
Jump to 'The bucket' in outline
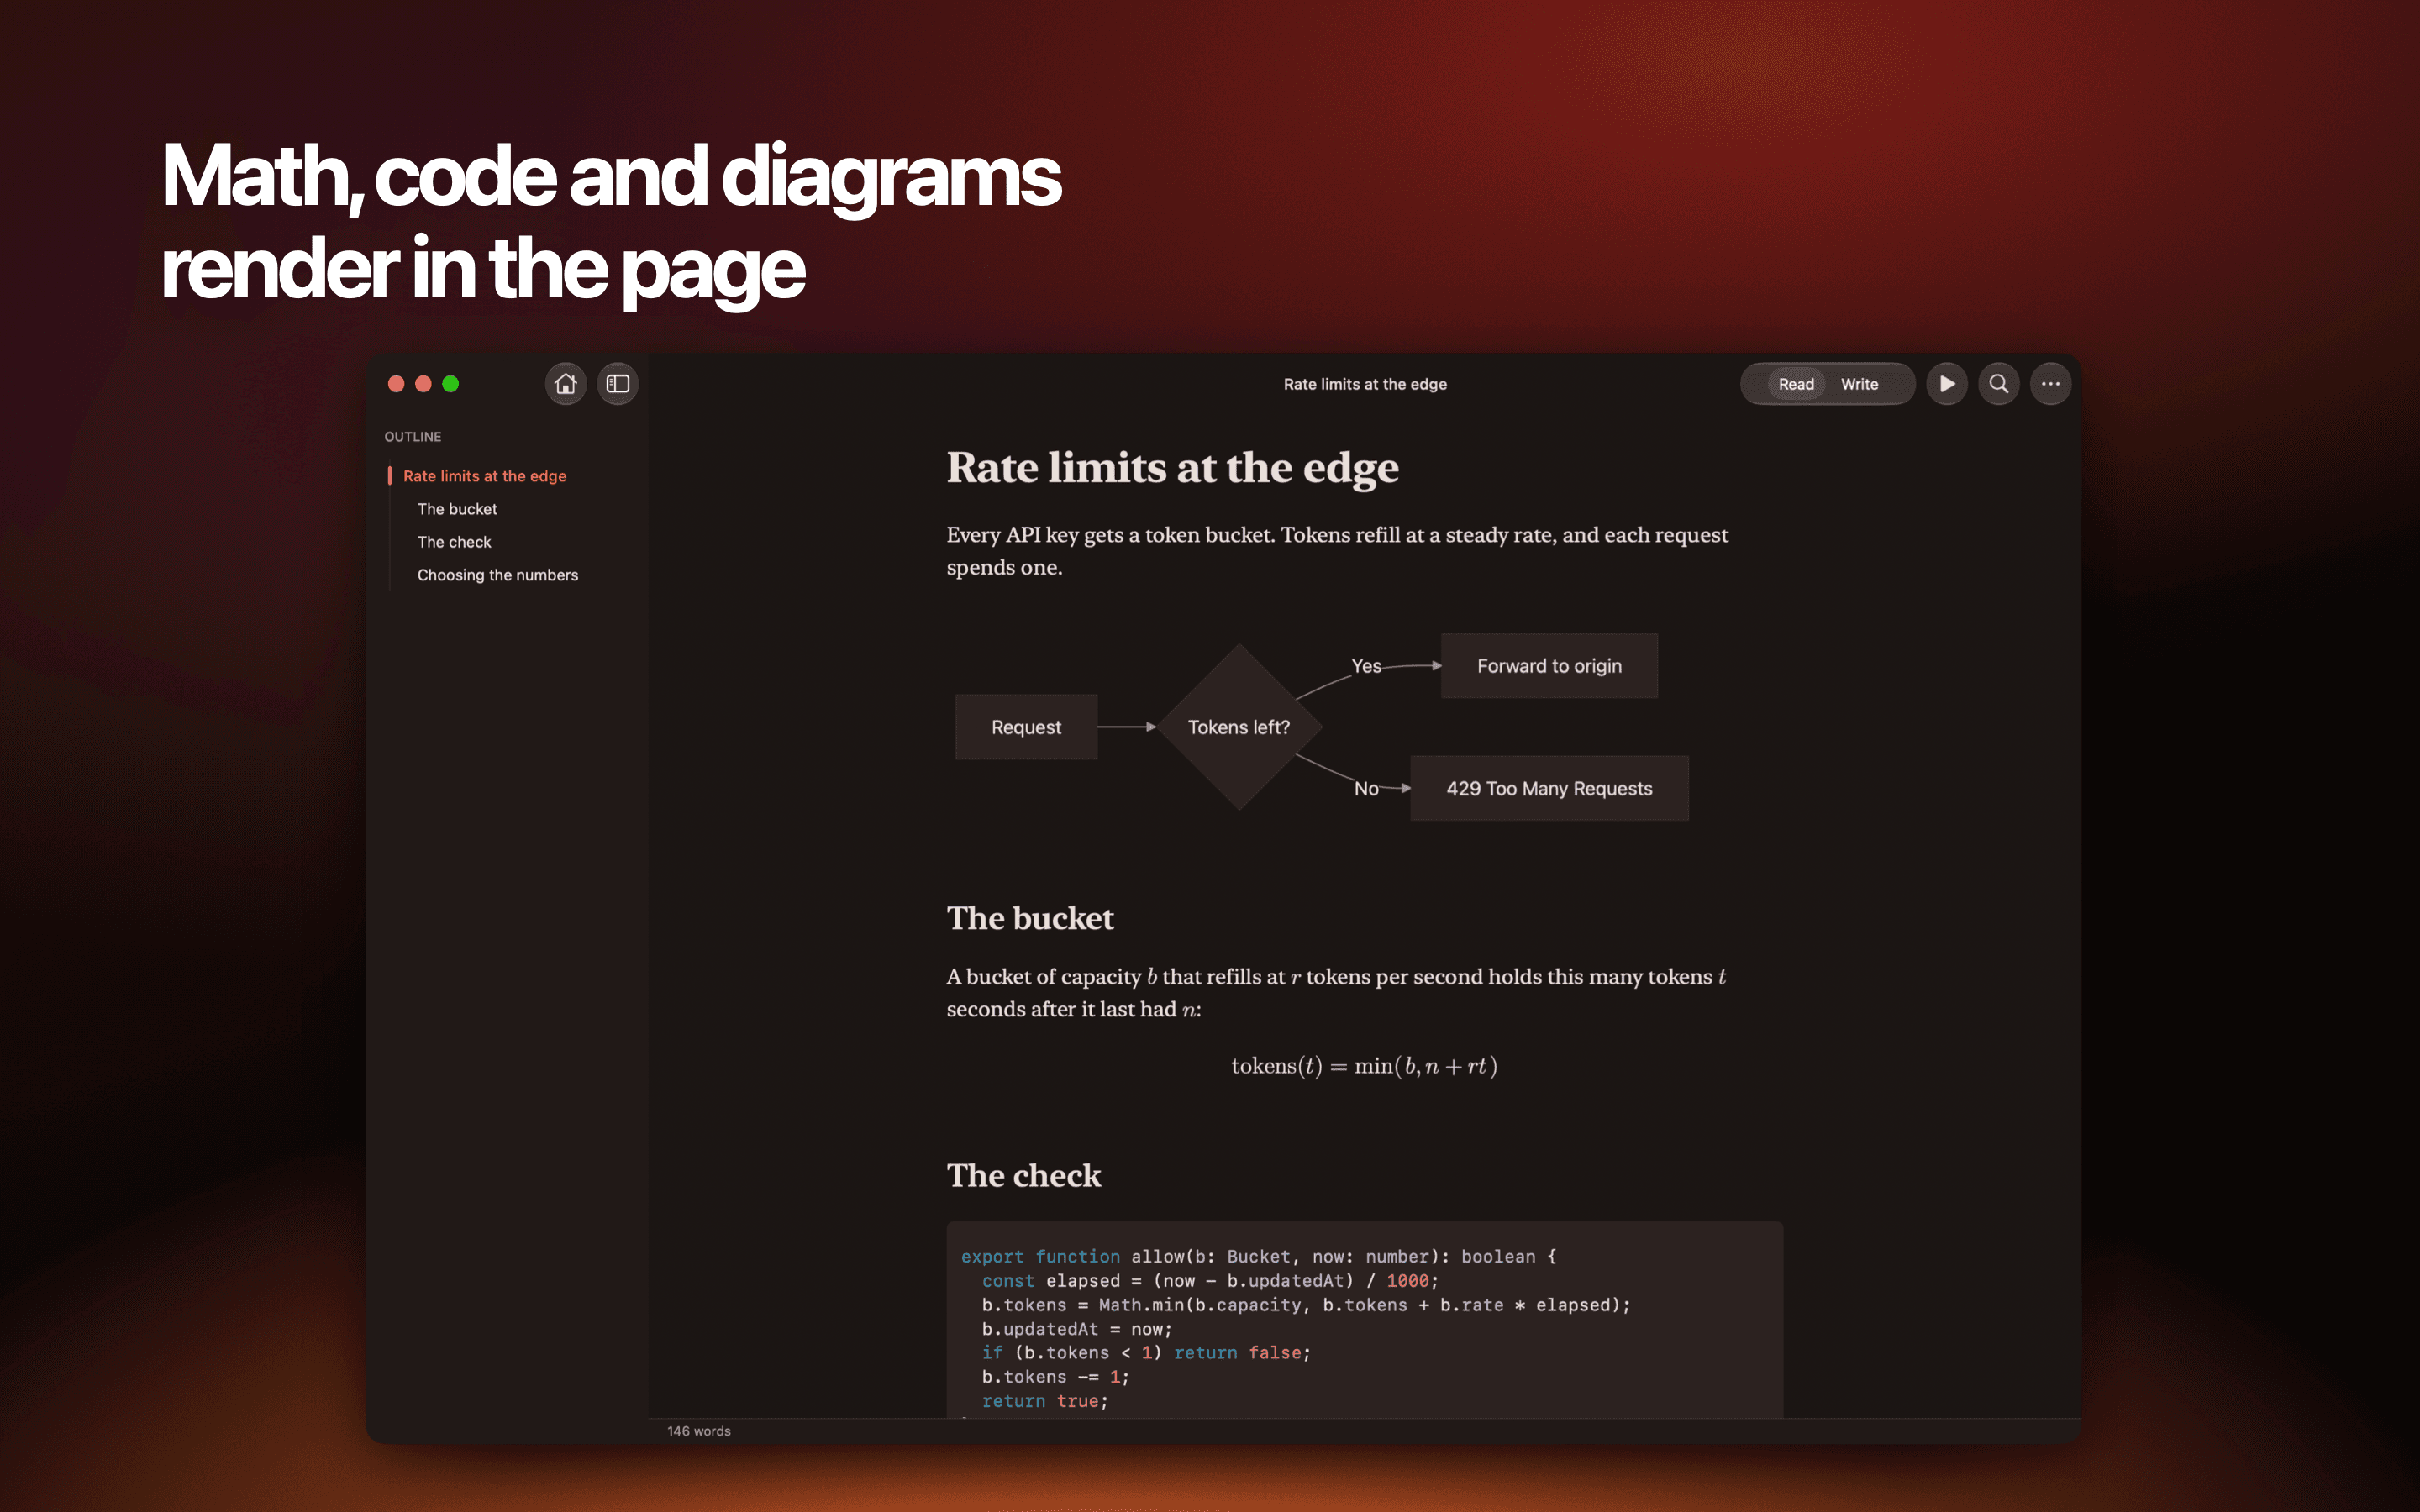tap(457, 509)
